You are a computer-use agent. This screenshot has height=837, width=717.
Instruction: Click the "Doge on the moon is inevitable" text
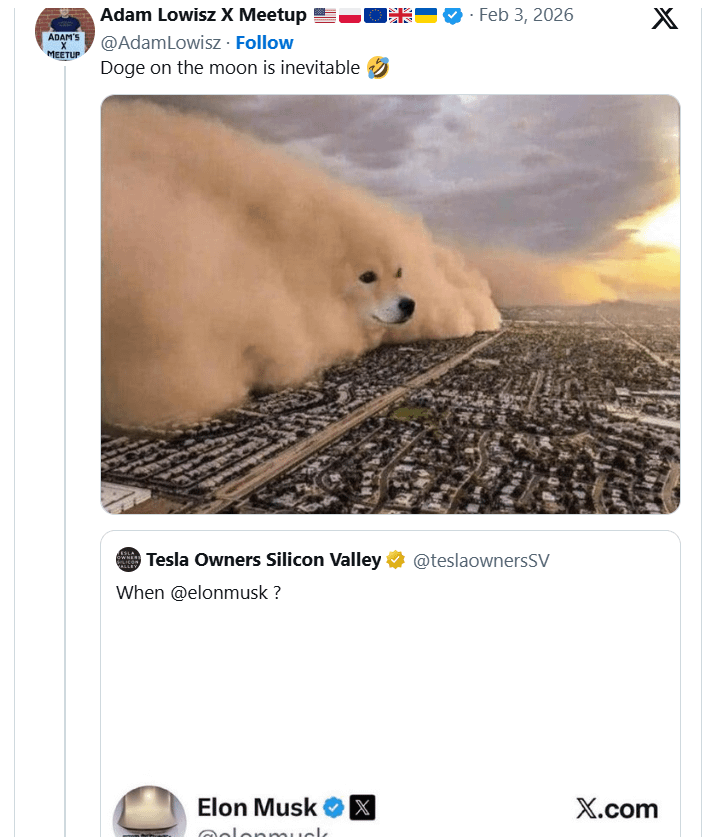(231, 68)
